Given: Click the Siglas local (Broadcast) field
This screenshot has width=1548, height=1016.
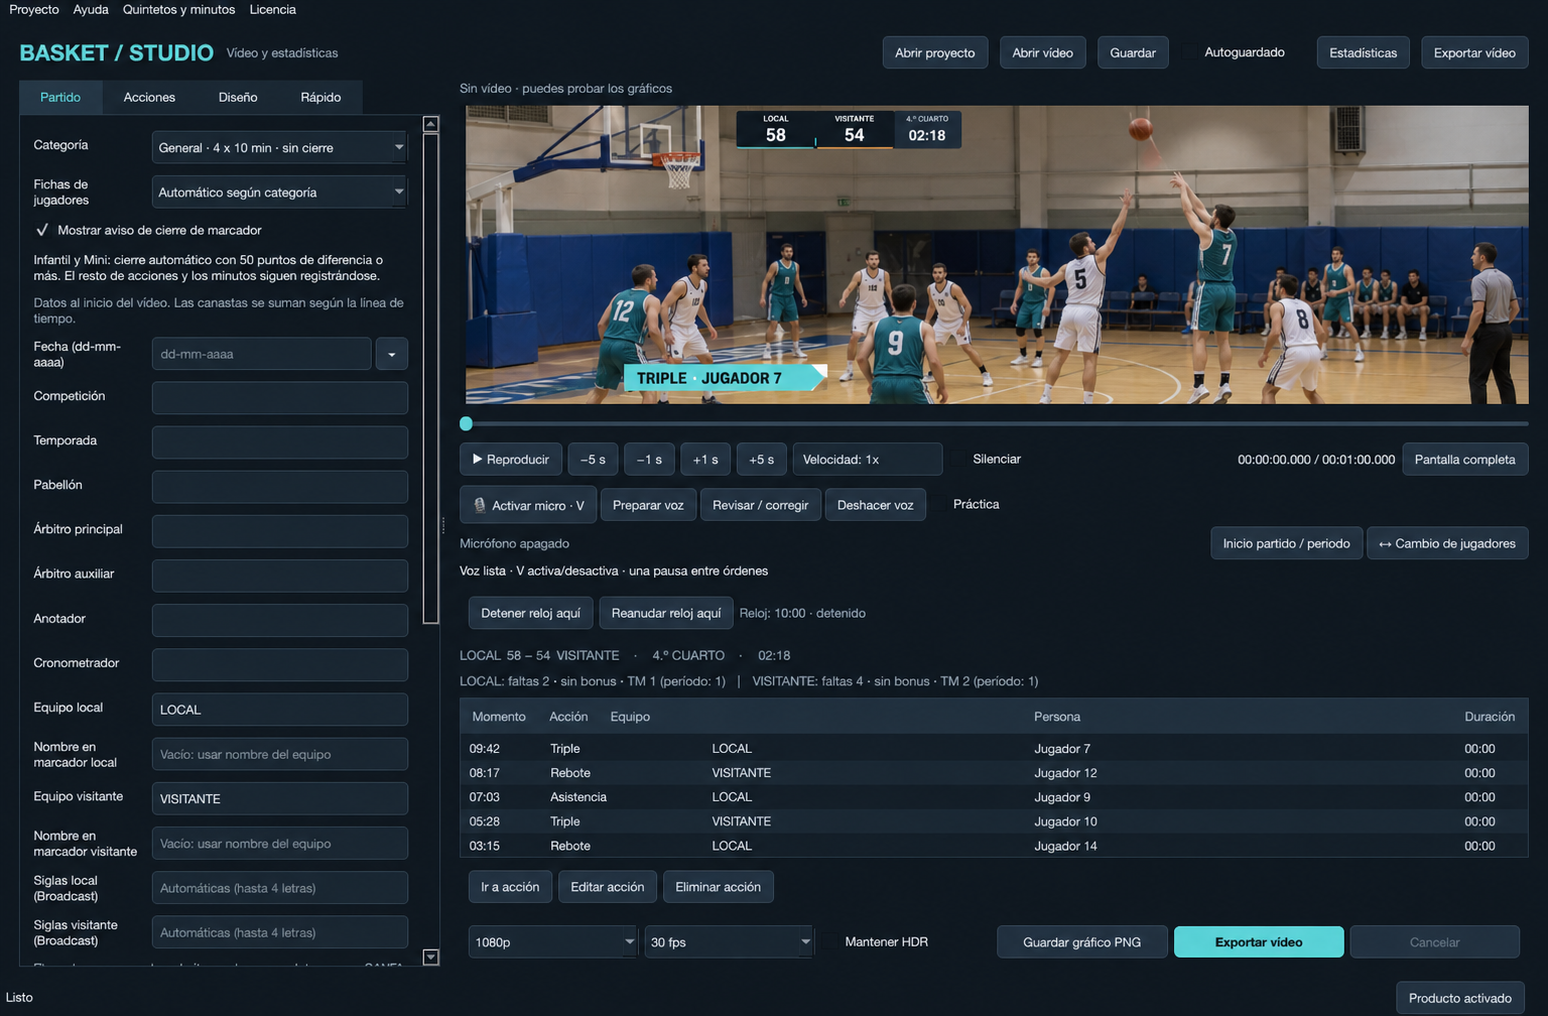Looking at the screenshot, I should pyautogui.click(x=279, y=888).
